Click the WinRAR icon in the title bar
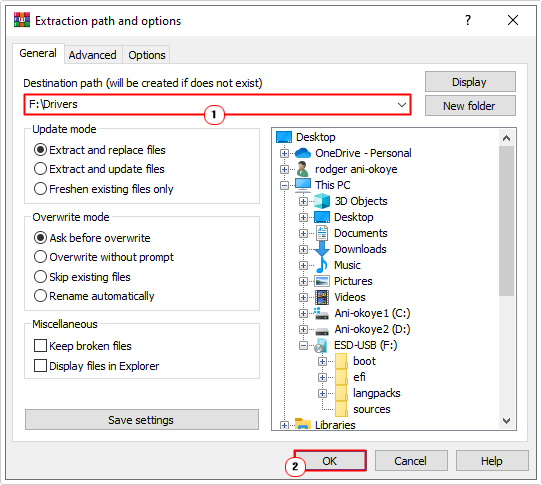542x485 pixels. point(22,20)
